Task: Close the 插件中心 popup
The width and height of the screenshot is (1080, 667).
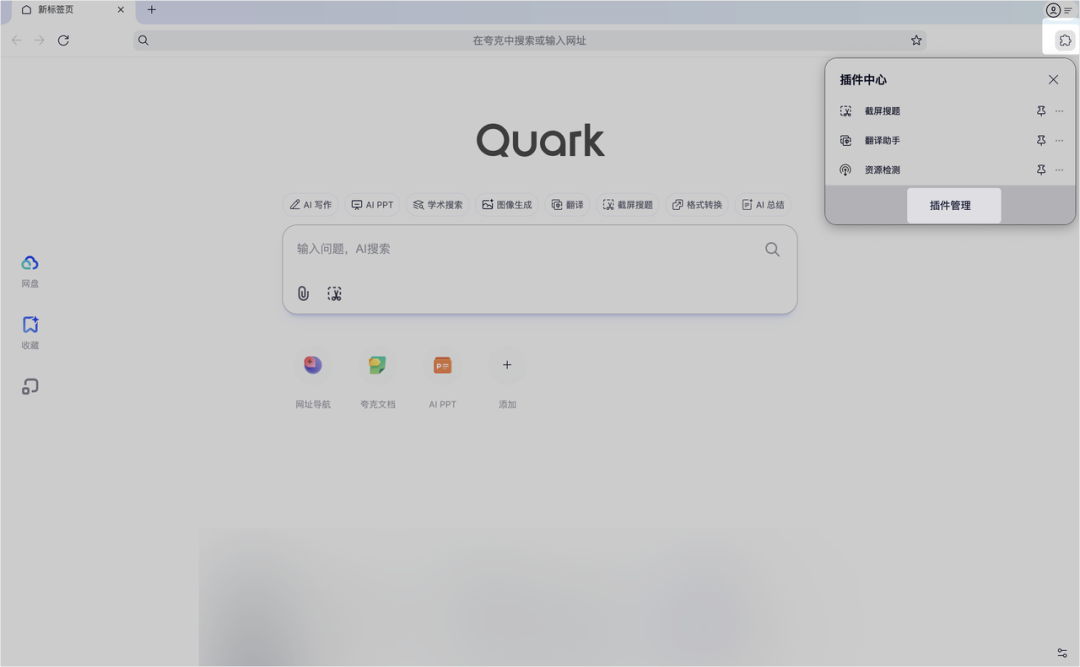Action: point(1053,80)
